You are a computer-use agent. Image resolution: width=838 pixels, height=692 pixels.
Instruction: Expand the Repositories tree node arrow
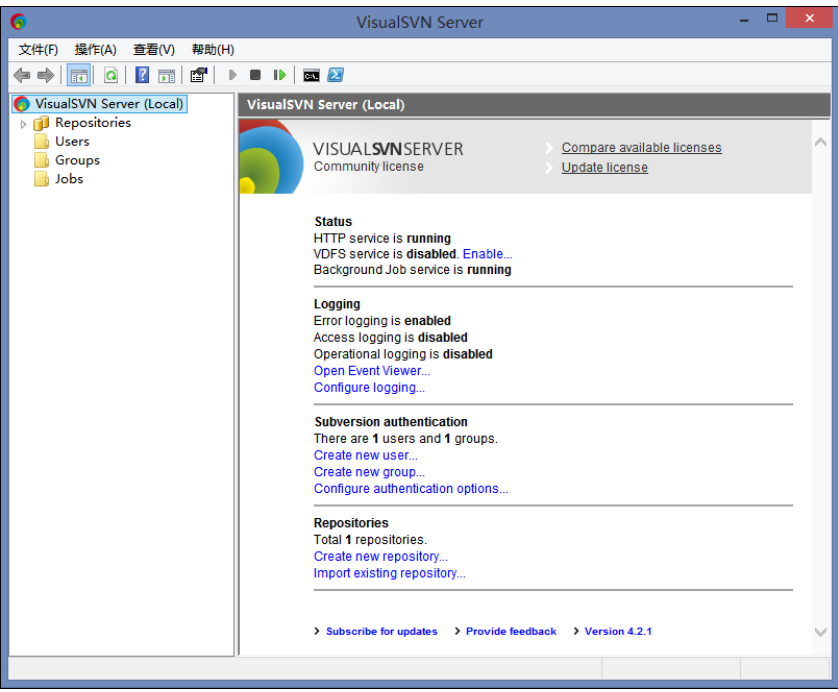[23, 124]
